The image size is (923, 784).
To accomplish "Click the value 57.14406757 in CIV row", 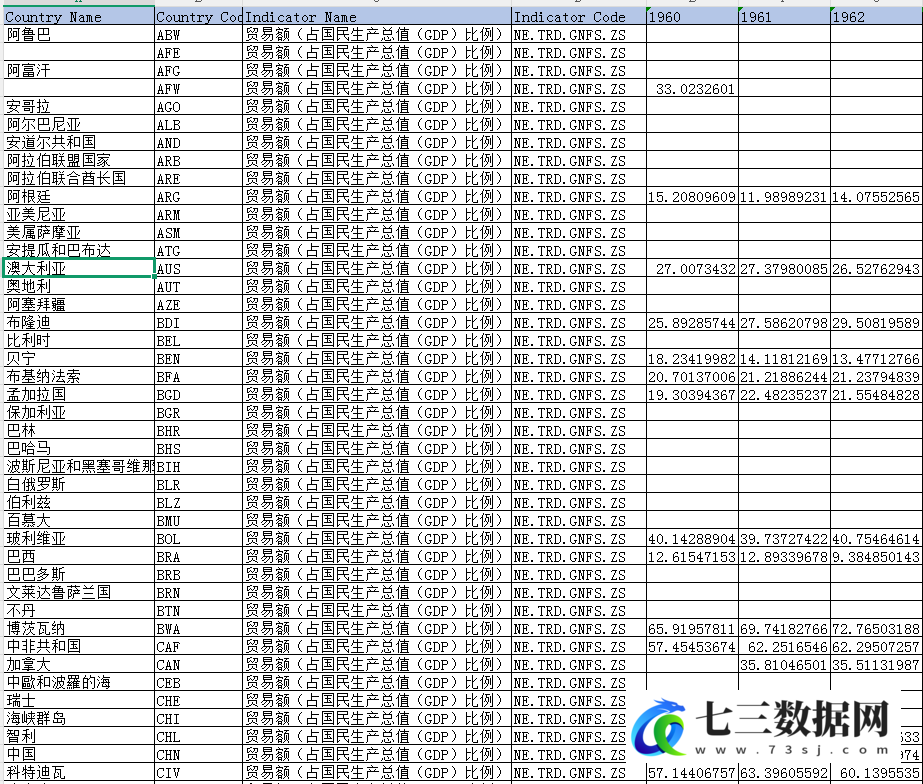I will click(692, 773).
